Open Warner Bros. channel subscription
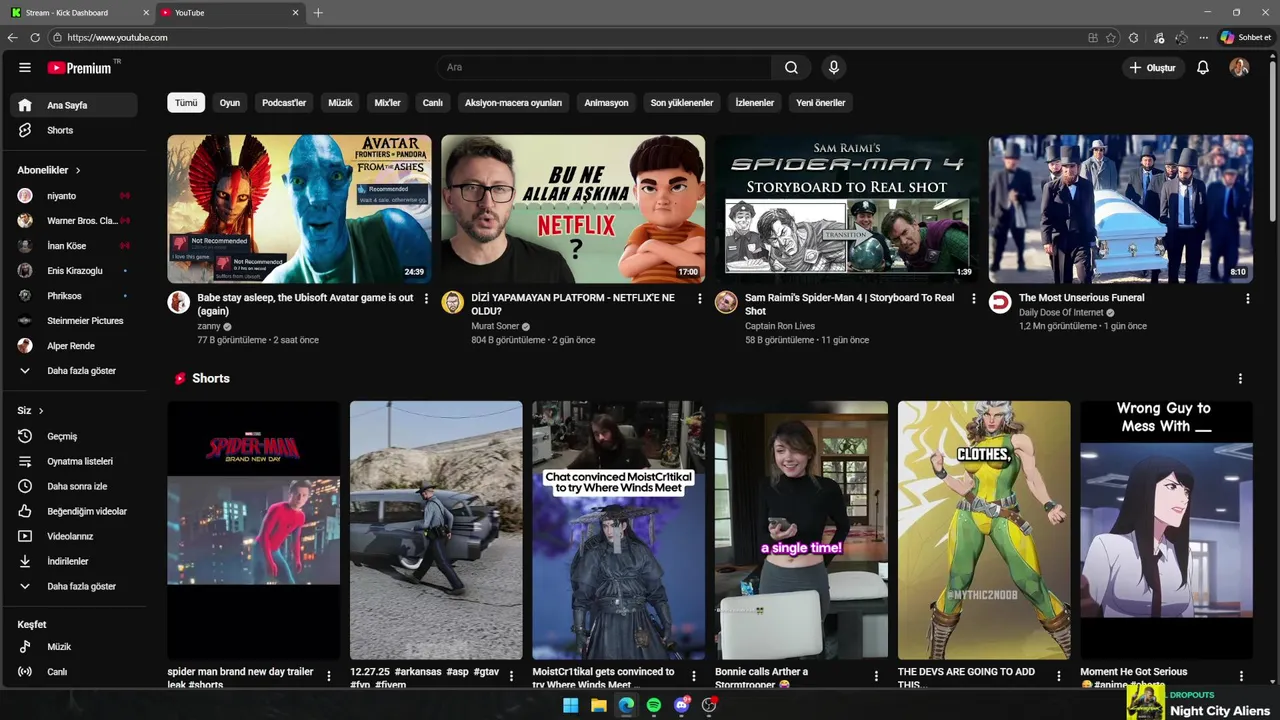Image resolution: width=1280 pixels, height=720 pixels. [74, 221]
